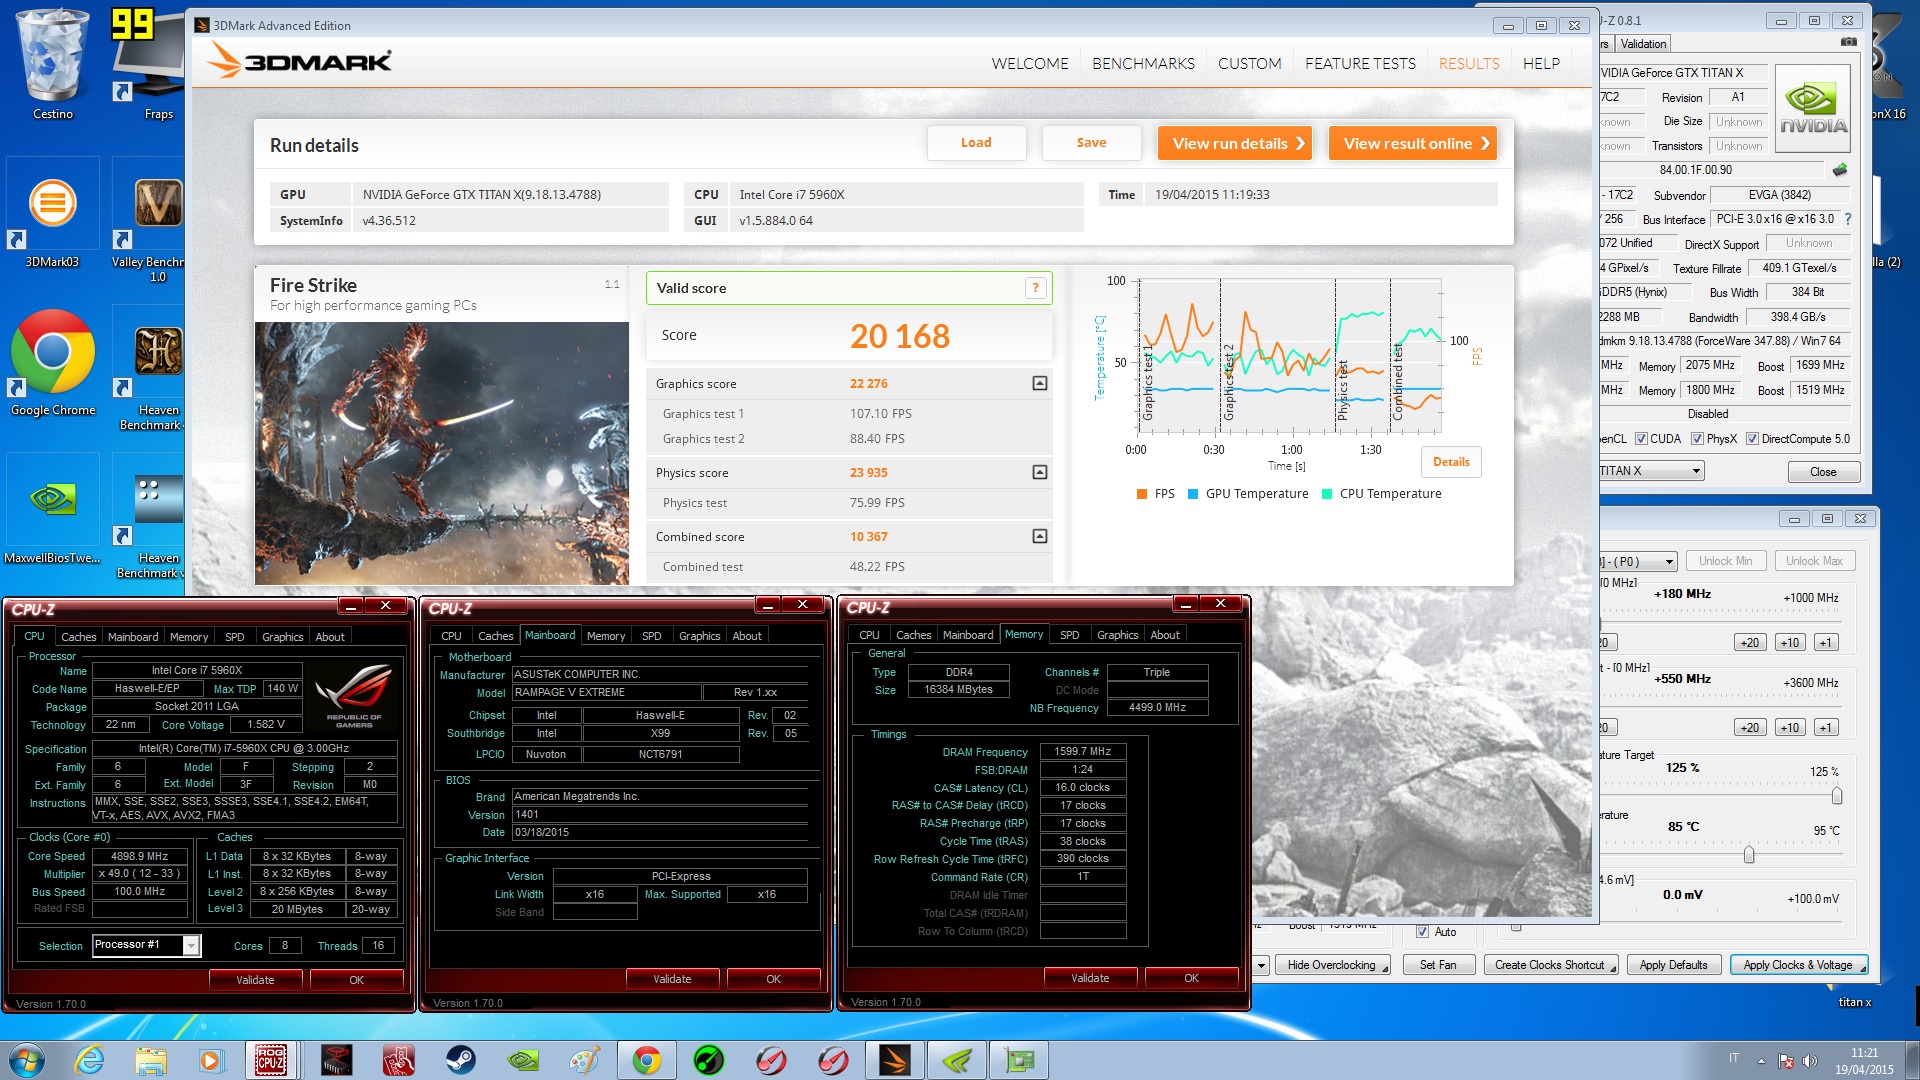Screen dimensions: 1920x1080
Task: Switch to the Validation tab in GPU-Z
Action: tap(1643, 44)
